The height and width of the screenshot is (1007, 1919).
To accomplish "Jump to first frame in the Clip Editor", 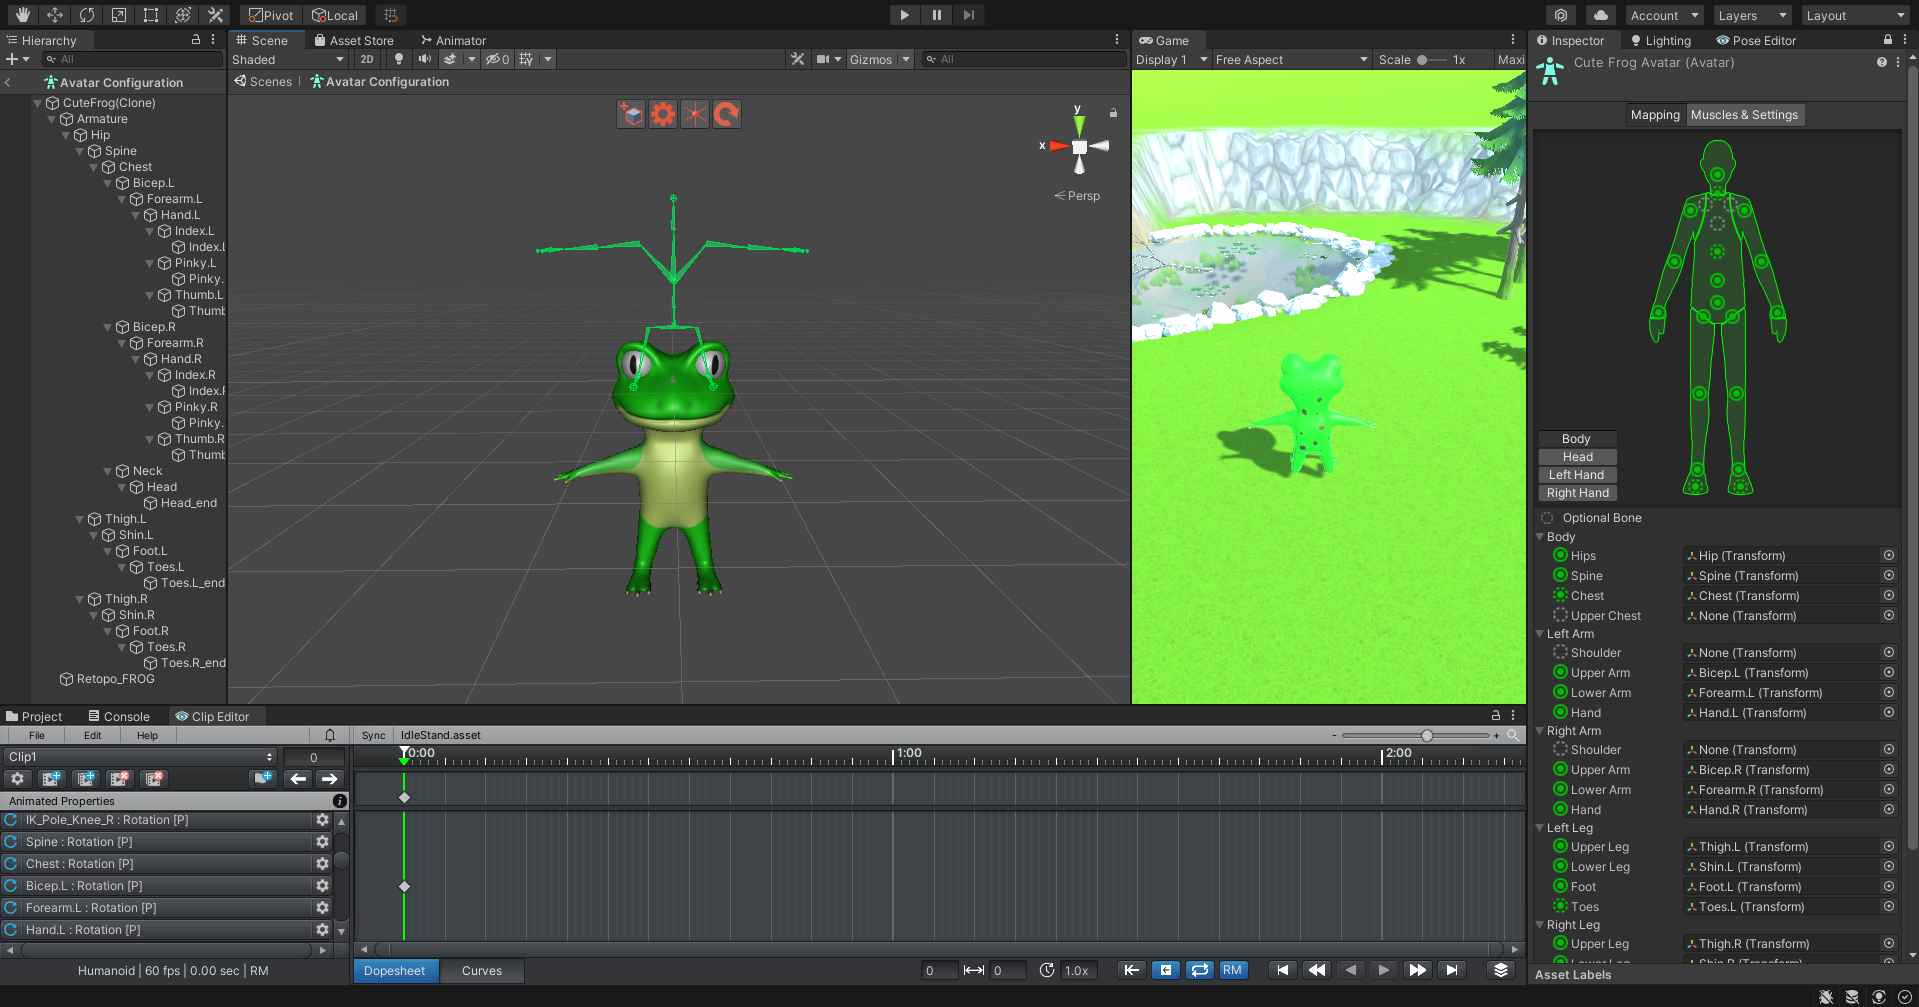I will (1283, 970).
